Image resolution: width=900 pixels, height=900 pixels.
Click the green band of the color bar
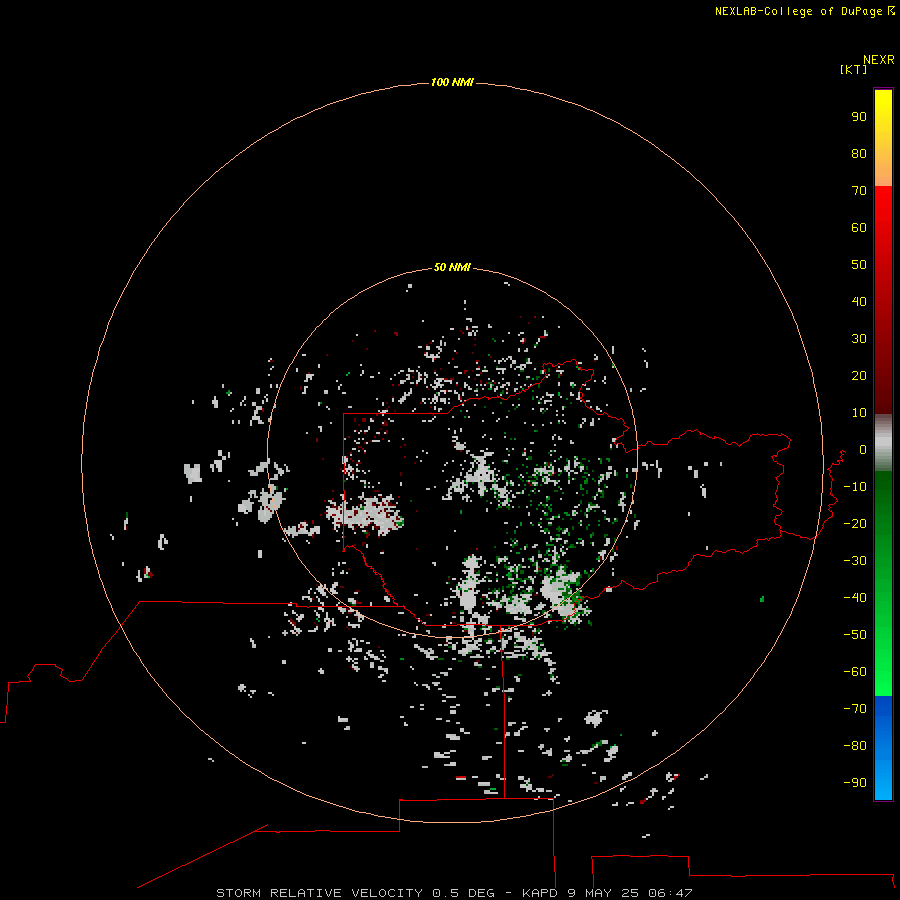(883, 584)
